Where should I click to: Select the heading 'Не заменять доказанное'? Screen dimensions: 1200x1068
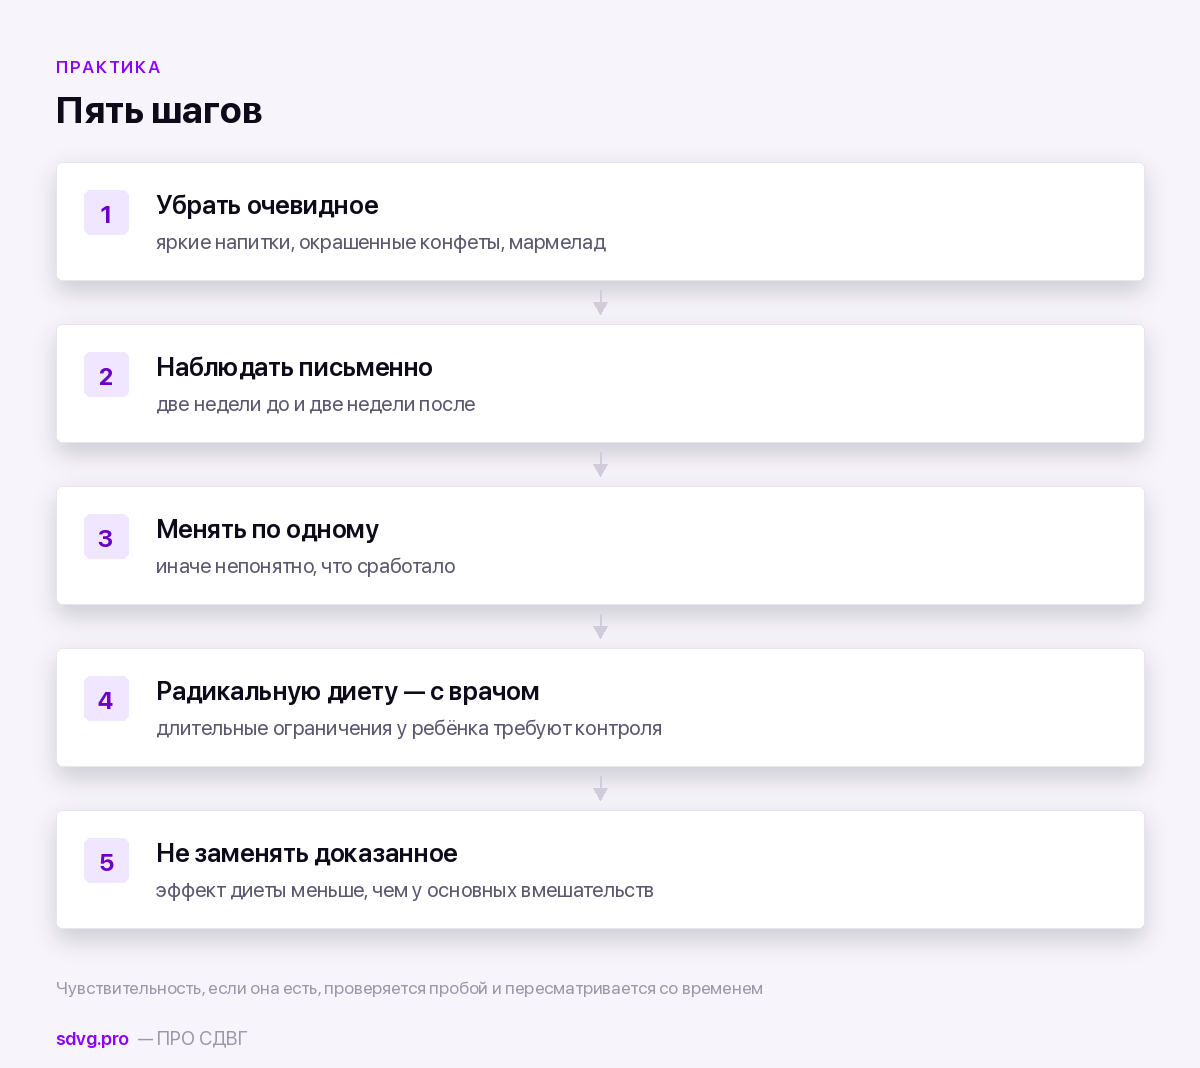pos(306,853)
